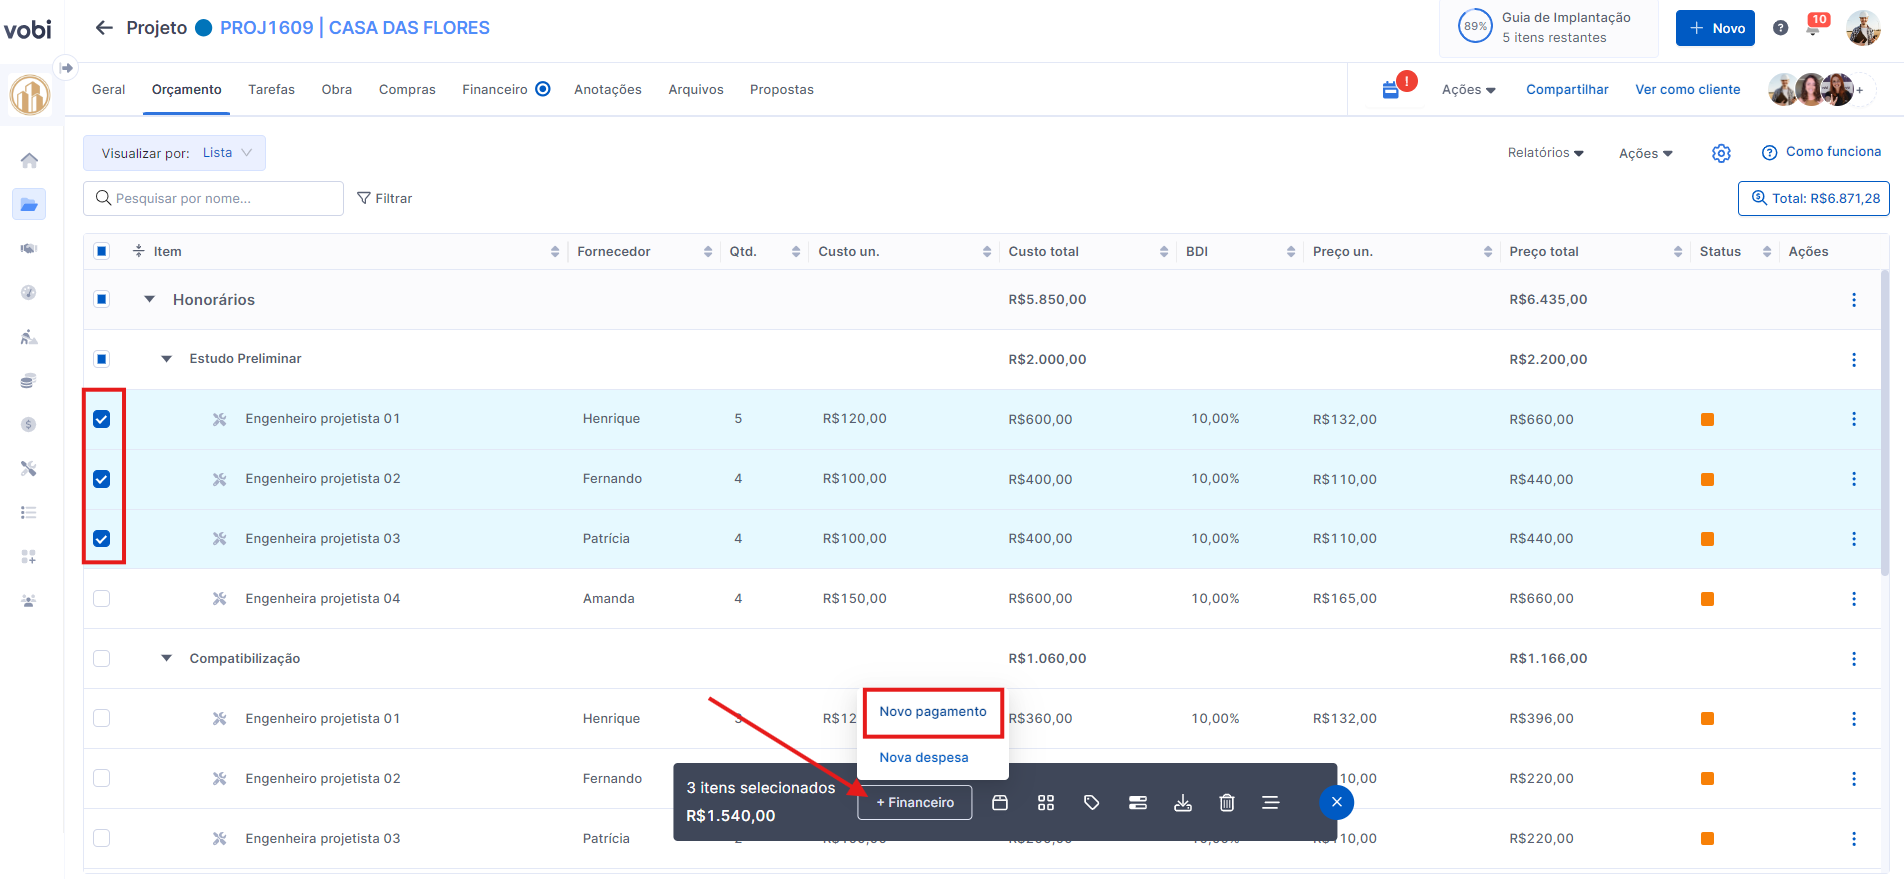Open the handshake icon in left sidebar

pos(29,248)
